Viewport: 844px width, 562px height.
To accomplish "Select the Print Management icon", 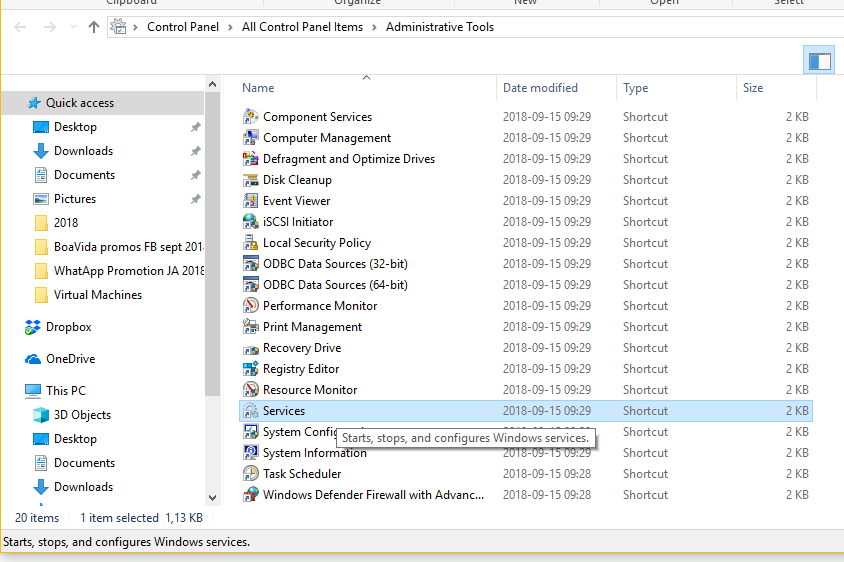I will (250, 327).
